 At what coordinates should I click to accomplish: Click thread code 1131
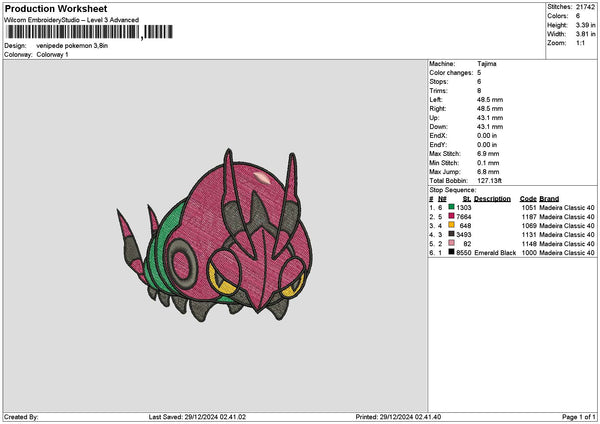529,235
